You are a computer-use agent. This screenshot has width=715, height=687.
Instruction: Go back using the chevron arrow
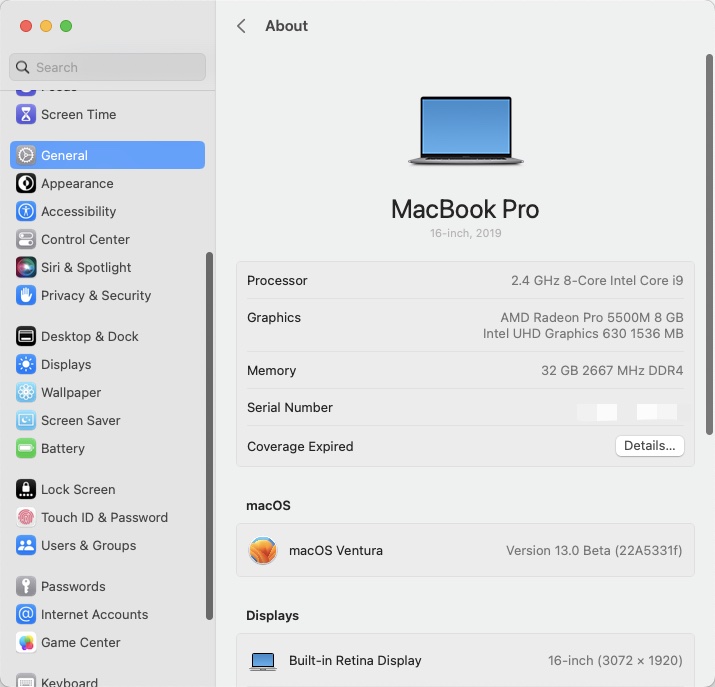click(241, 26)
